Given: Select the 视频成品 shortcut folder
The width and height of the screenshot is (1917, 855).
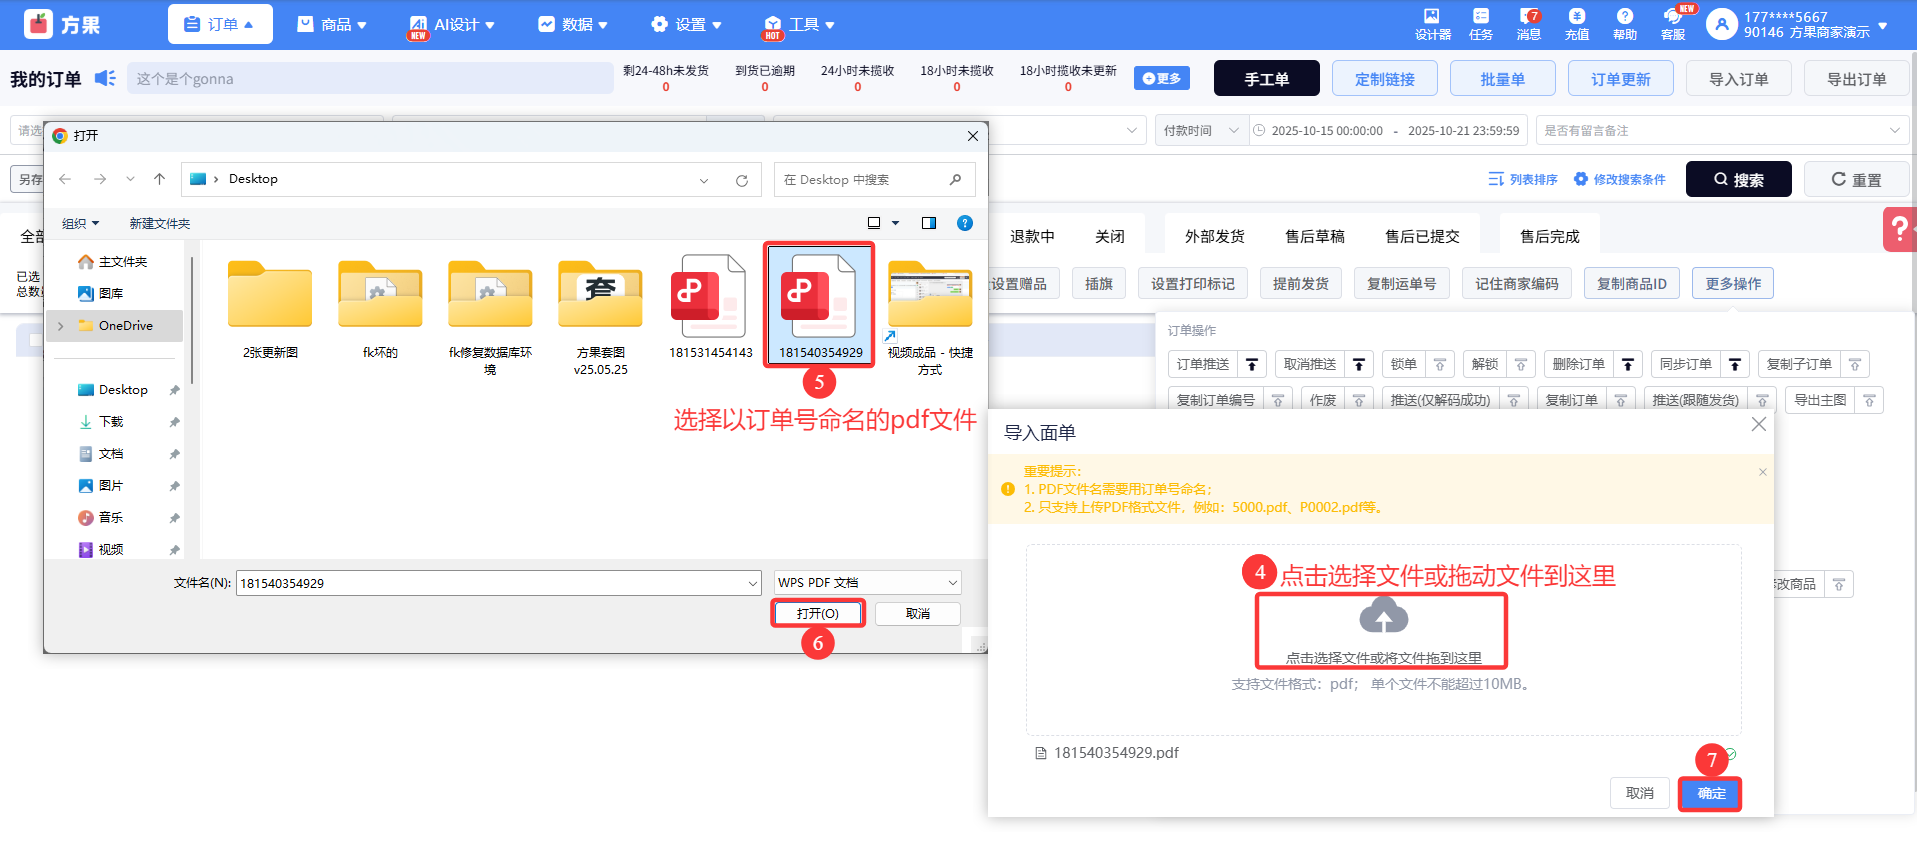Looking at the screenshot, I should 930,318.
